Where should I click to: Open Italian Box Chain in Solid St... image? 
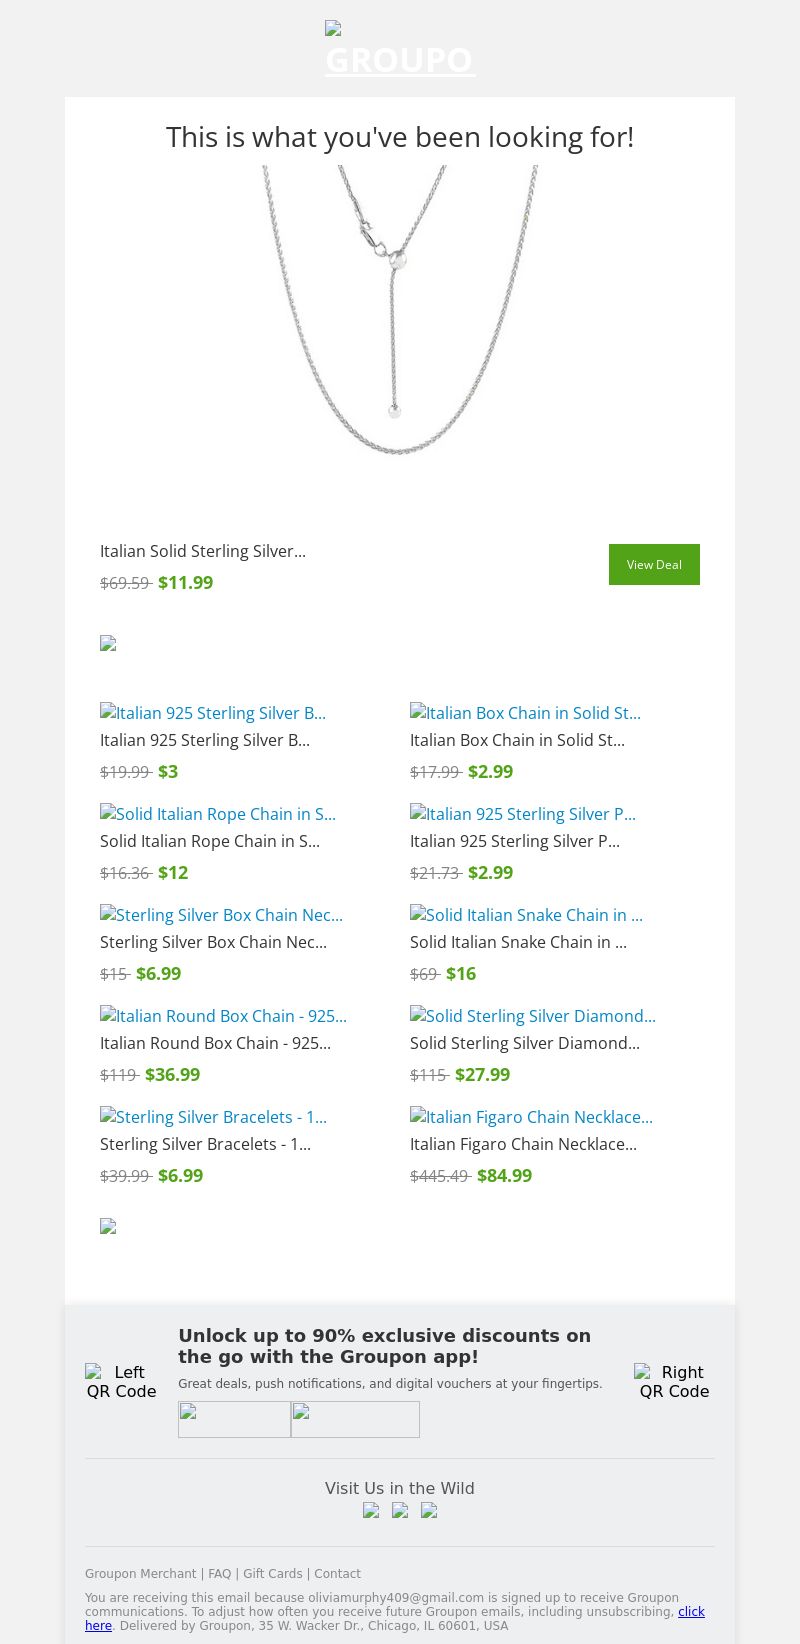click(525, 713)
